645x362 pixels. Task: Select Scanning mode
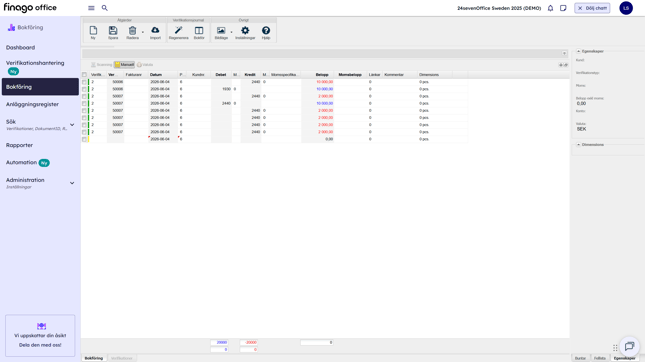101,65
